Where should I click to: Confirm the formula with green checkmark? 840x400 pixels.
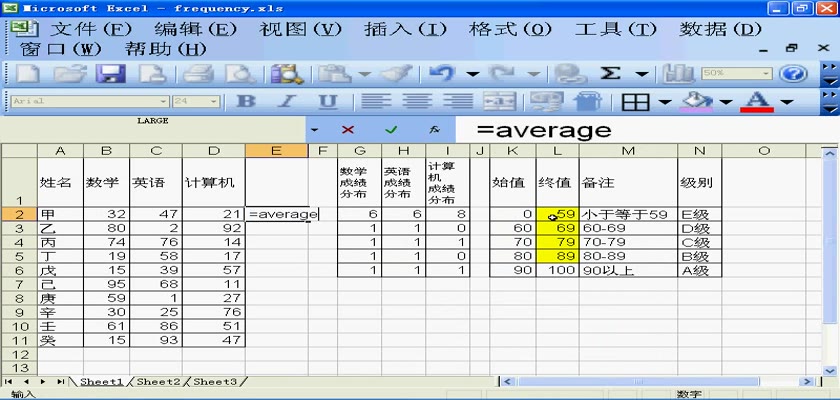(391, 130)
